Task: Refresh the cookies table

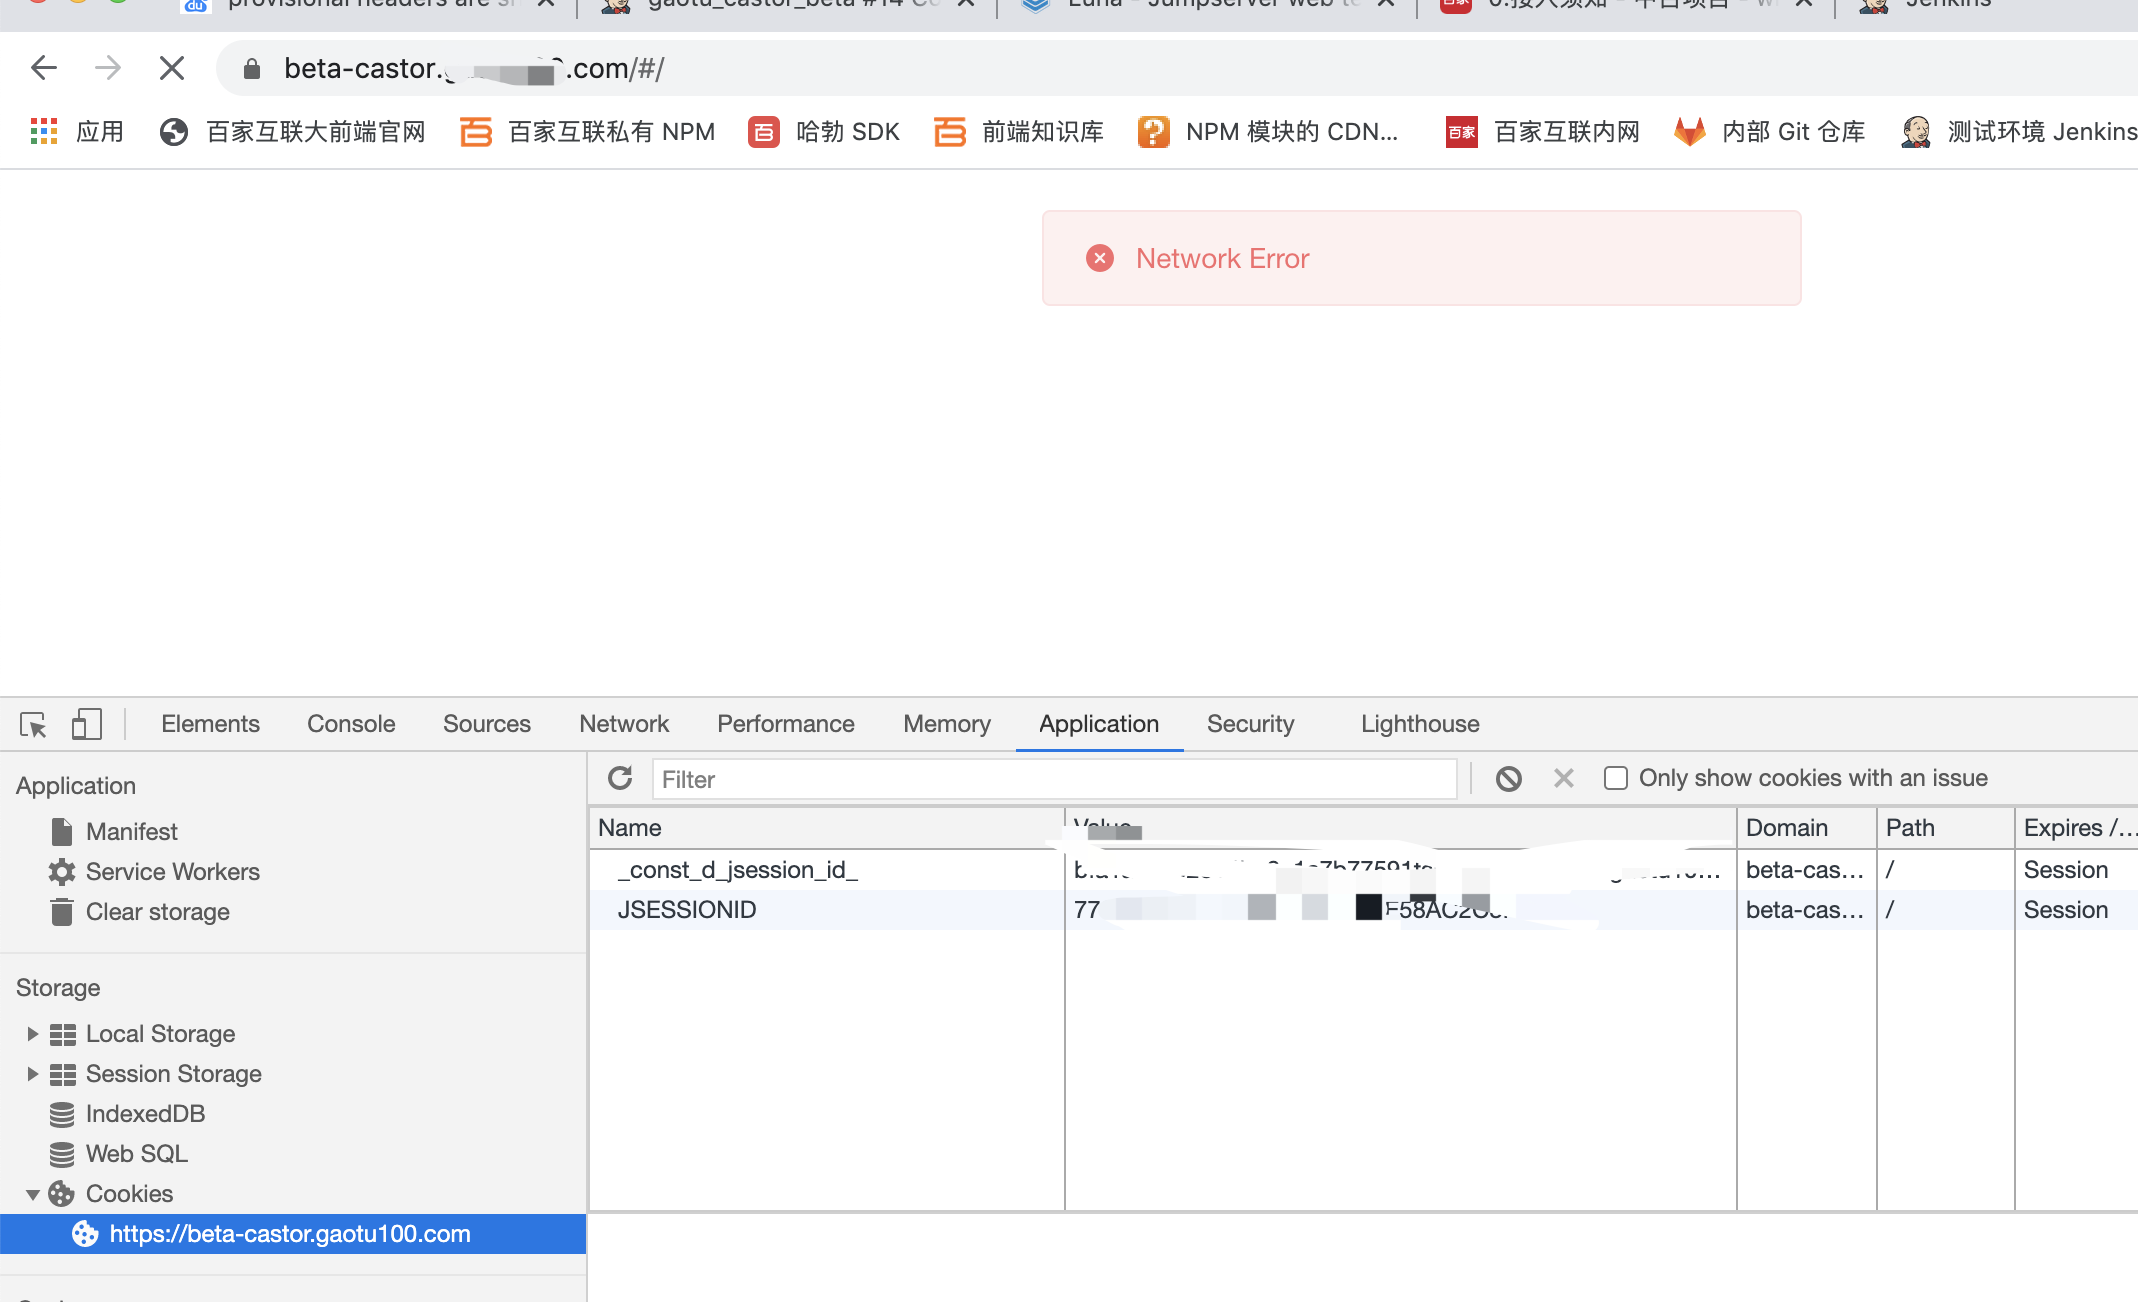Action: coord(620,778)
